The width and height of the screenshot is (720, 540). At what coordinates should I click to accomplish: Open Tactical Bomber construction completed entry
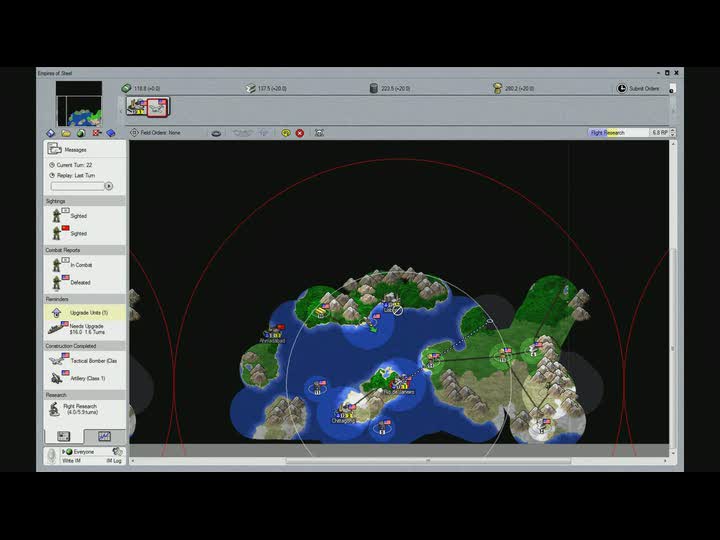84,361
